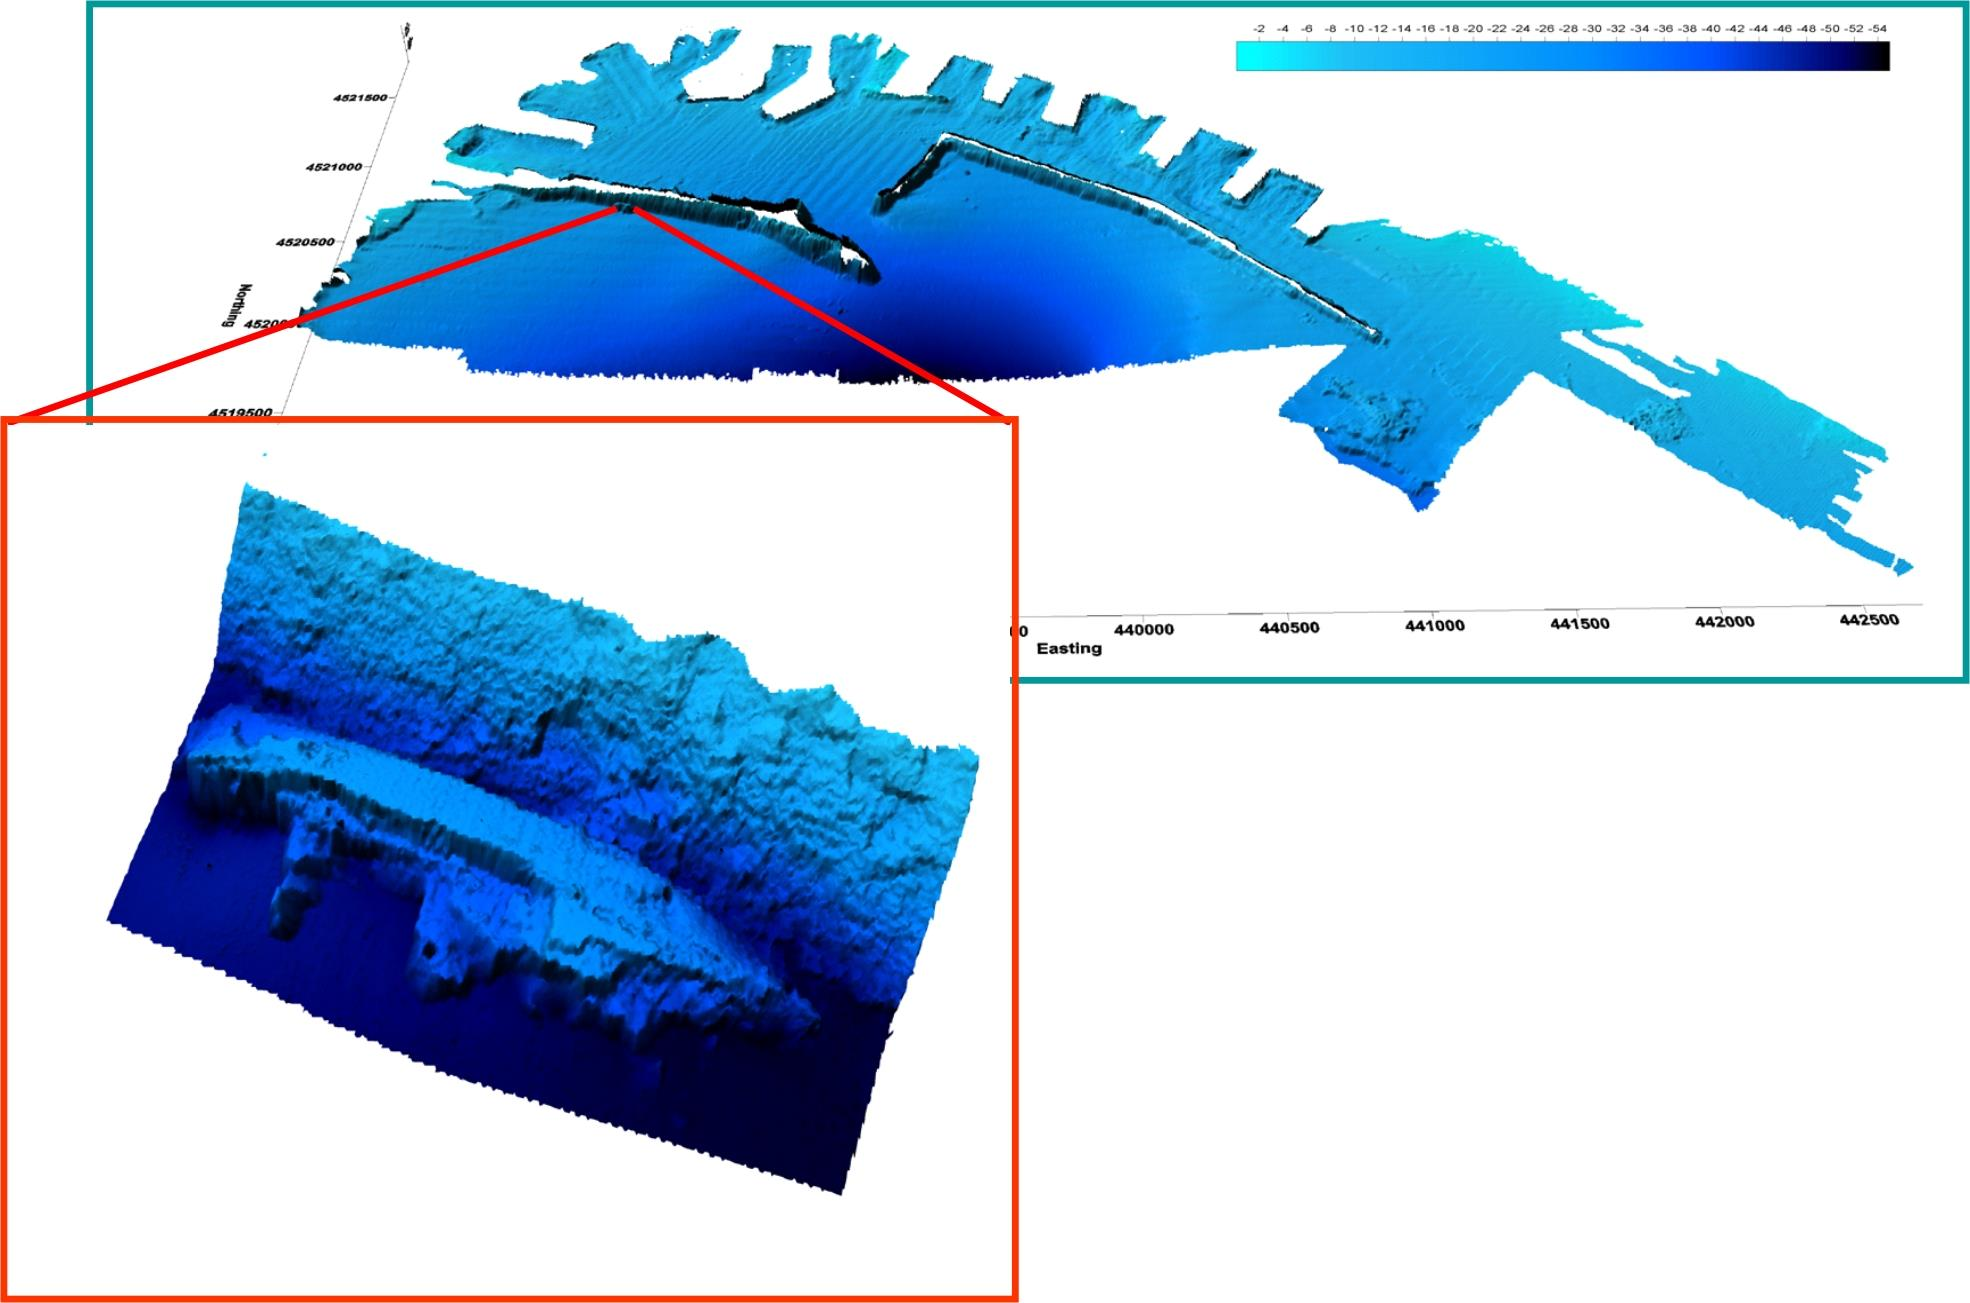Click the "-10" depth scale label

pyautogui.click(x=1354, y=29)
